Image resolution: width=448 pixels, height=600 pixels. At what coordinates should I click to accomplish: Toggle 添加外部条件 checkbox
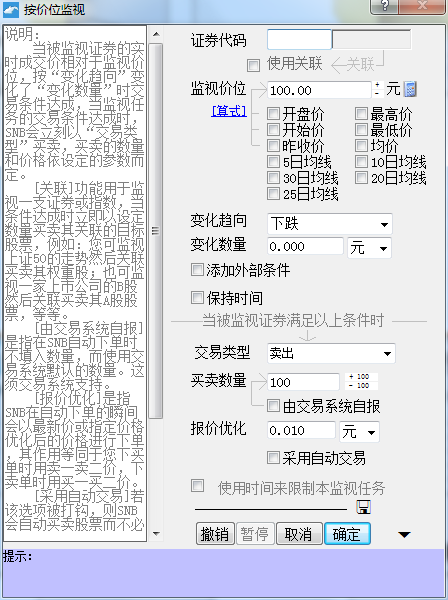pyautogui.click(x=197, y=270)
